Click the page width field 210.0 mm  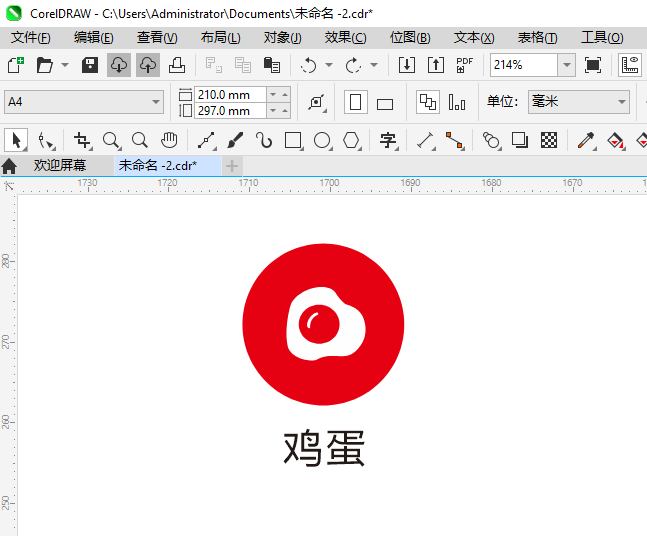[x=230, y=94]
